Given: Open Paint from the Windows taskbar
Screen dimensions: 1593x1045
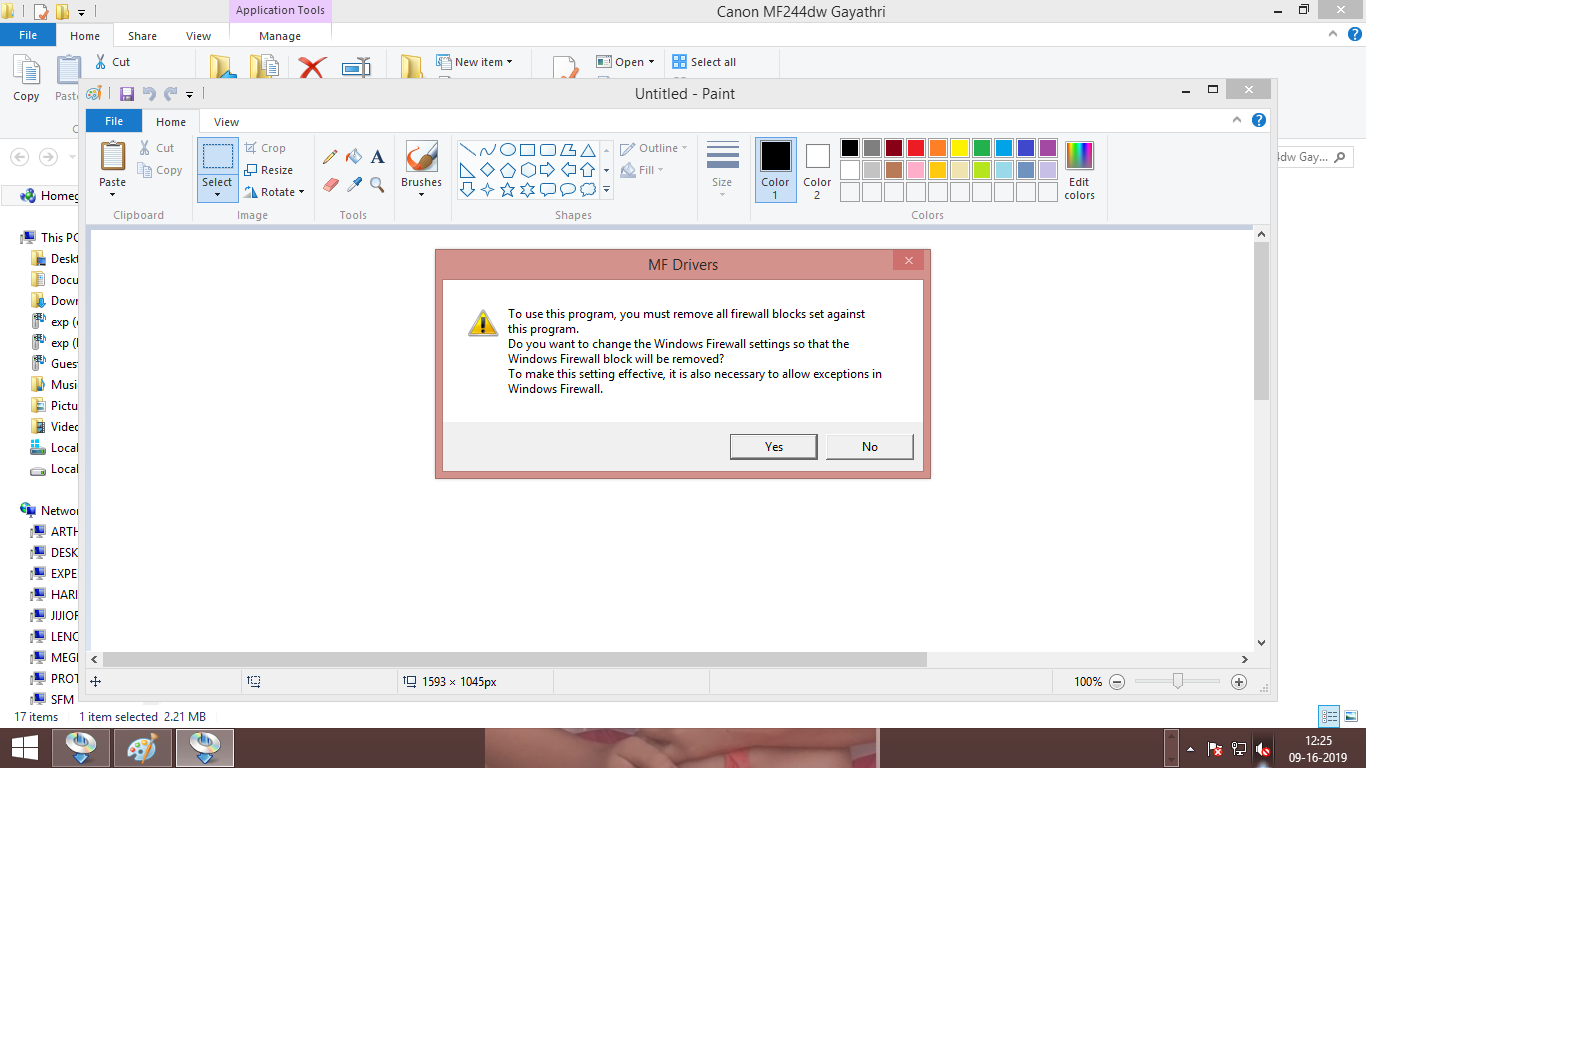Looking at the screenshot, I should coord(142,748).
